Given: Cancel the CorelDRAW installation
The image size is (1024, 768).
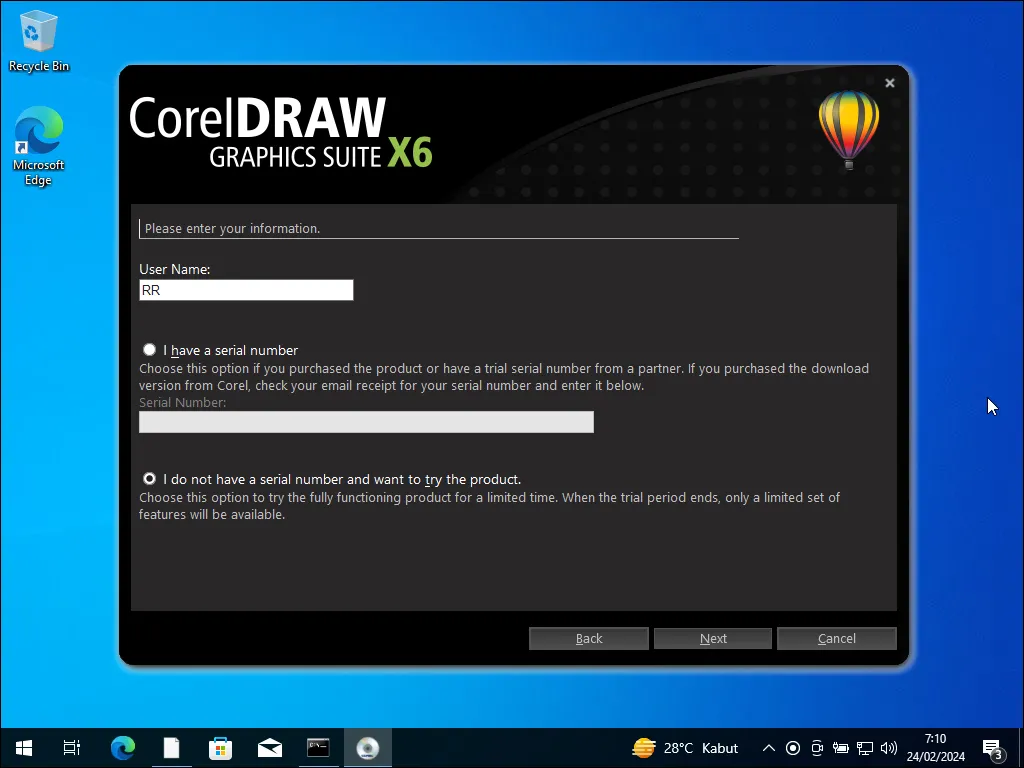Looking at the screenshot, I should pos(836,638).
